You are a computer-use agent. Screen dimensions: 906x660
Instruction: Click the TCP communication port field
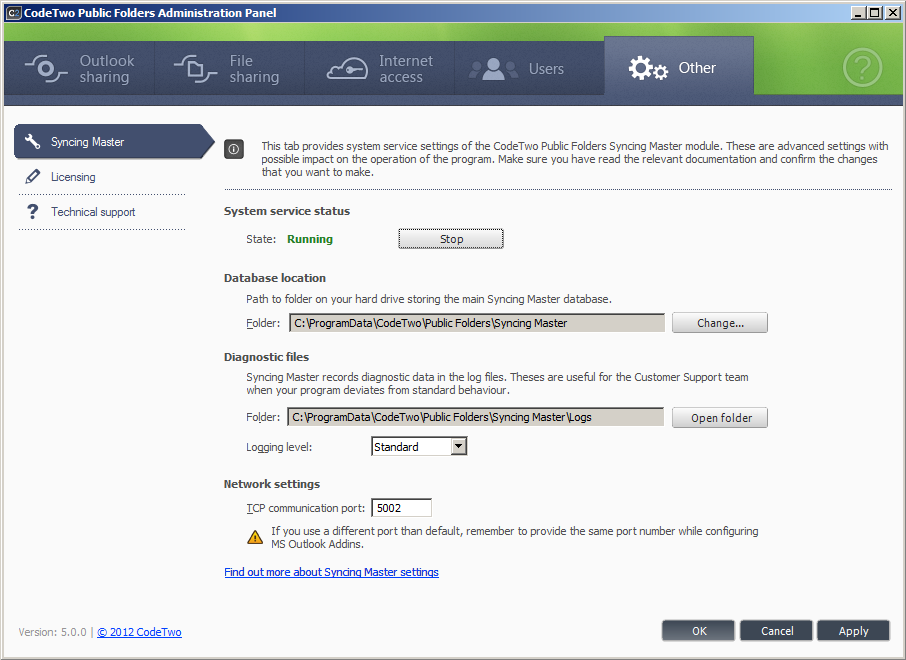click(x=401, y=508)
